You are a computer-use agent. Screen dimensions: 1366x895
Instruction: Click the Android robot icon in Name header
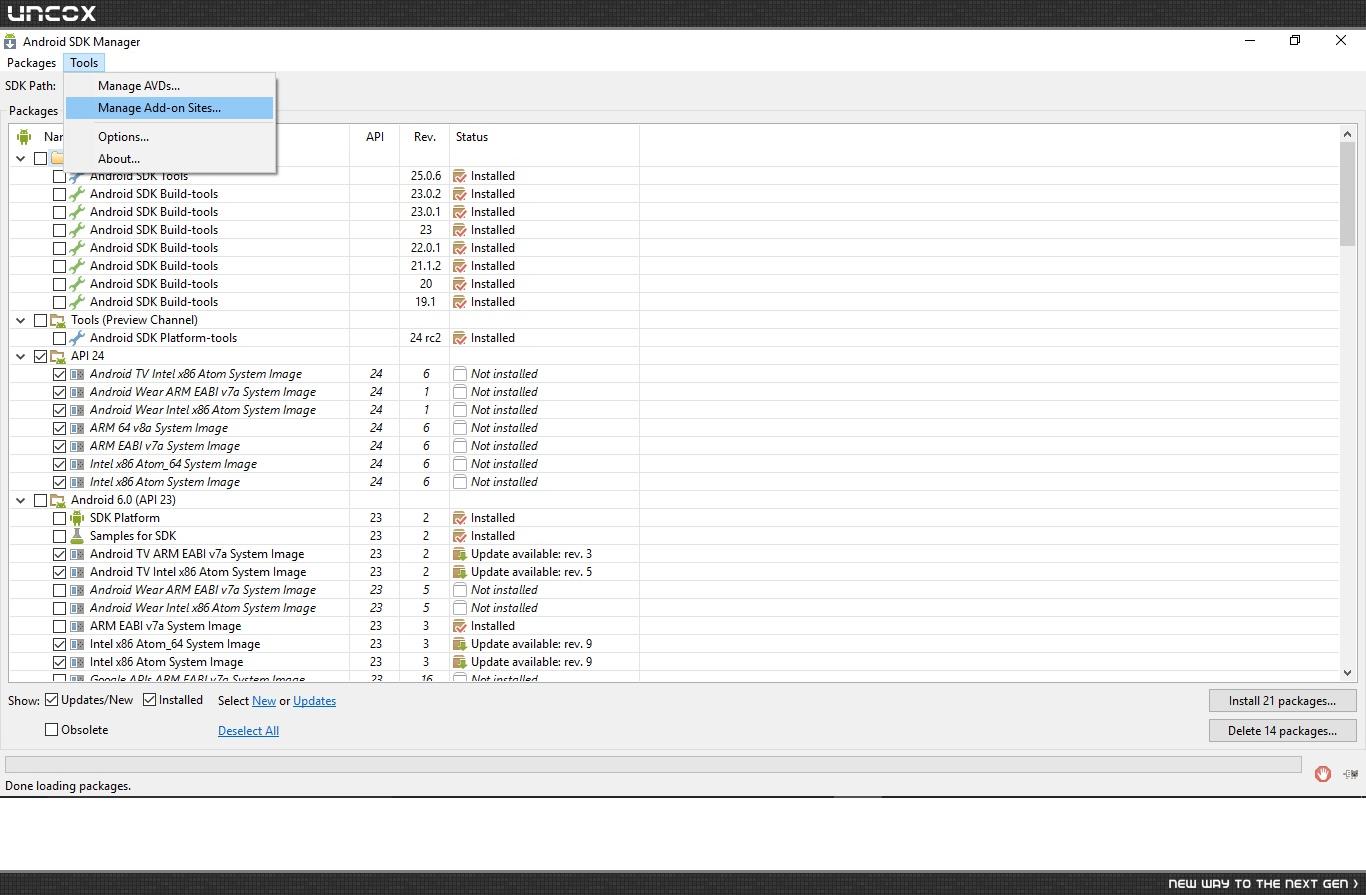click(x=24, y=137)
